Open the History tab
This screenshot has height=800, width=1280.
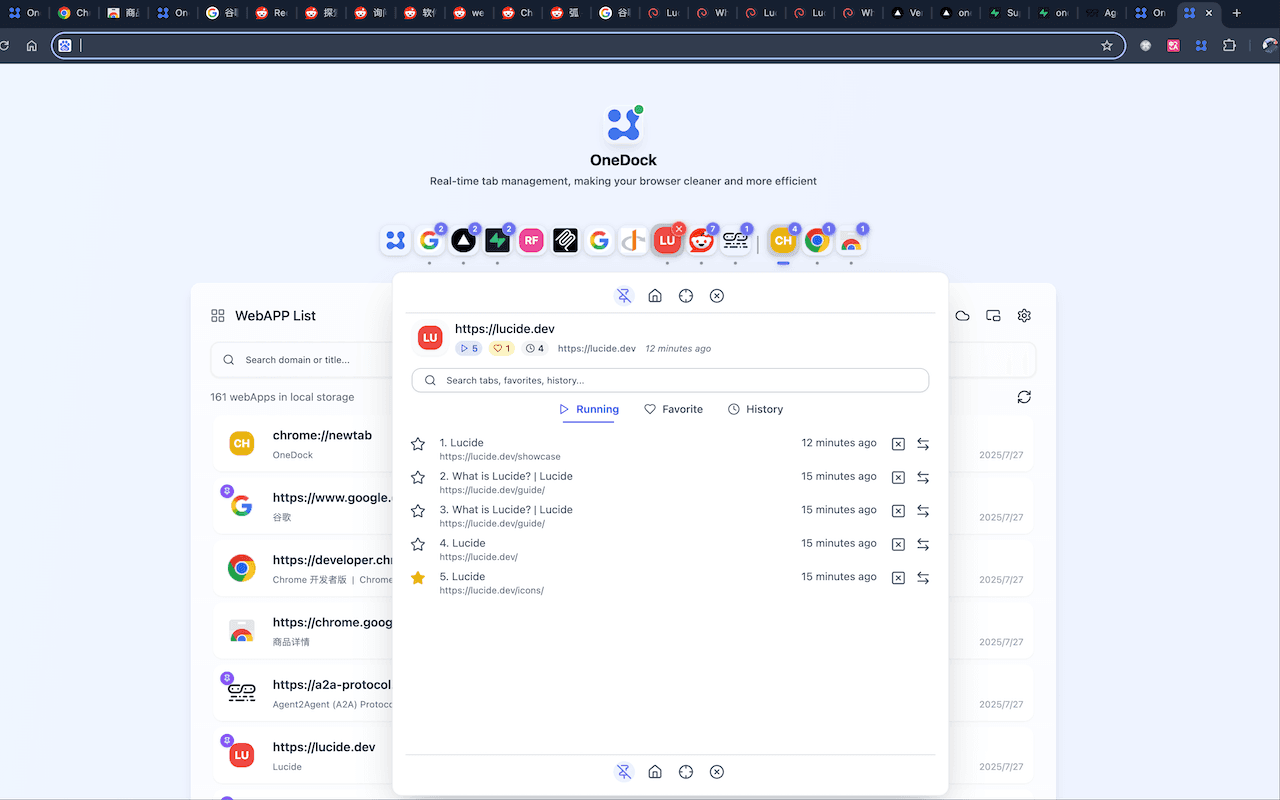[755, 409]
